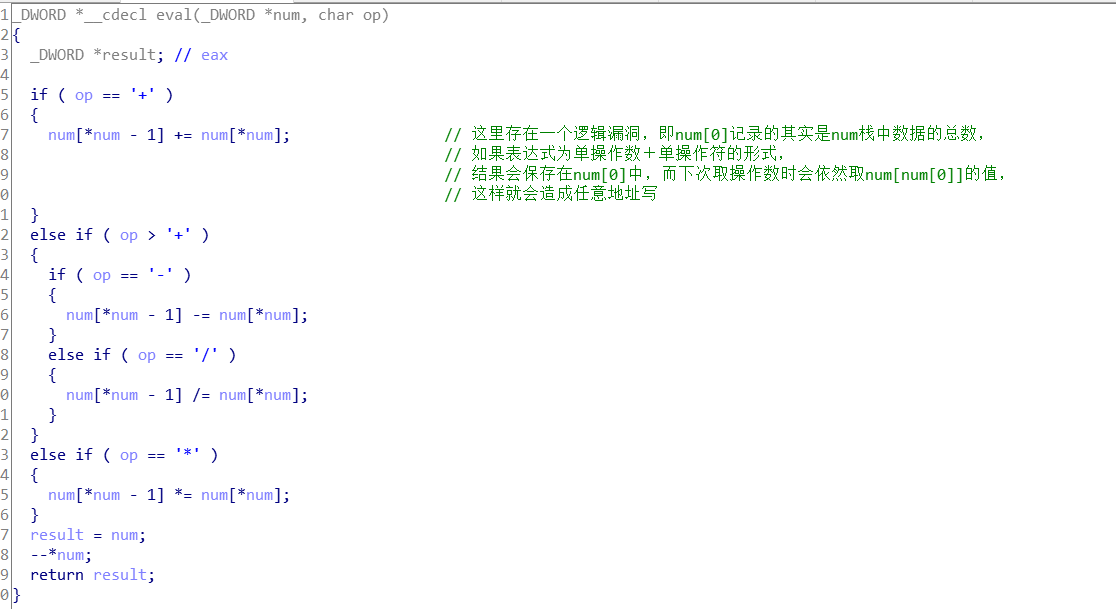Viewport: 1116px width, 609px height.
Task: Click the second green comment line
Action: click(x=614, y=155)
